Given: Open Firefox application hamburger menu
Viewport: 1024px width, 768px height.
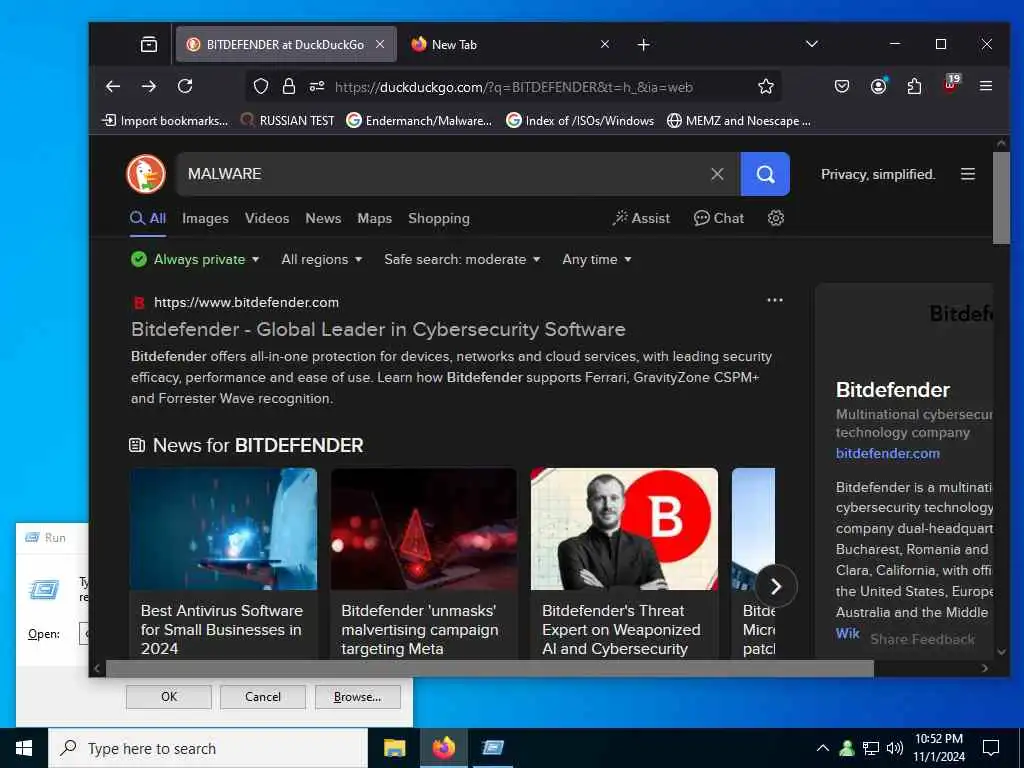Looking at the screenshot, I should [986, 86].
